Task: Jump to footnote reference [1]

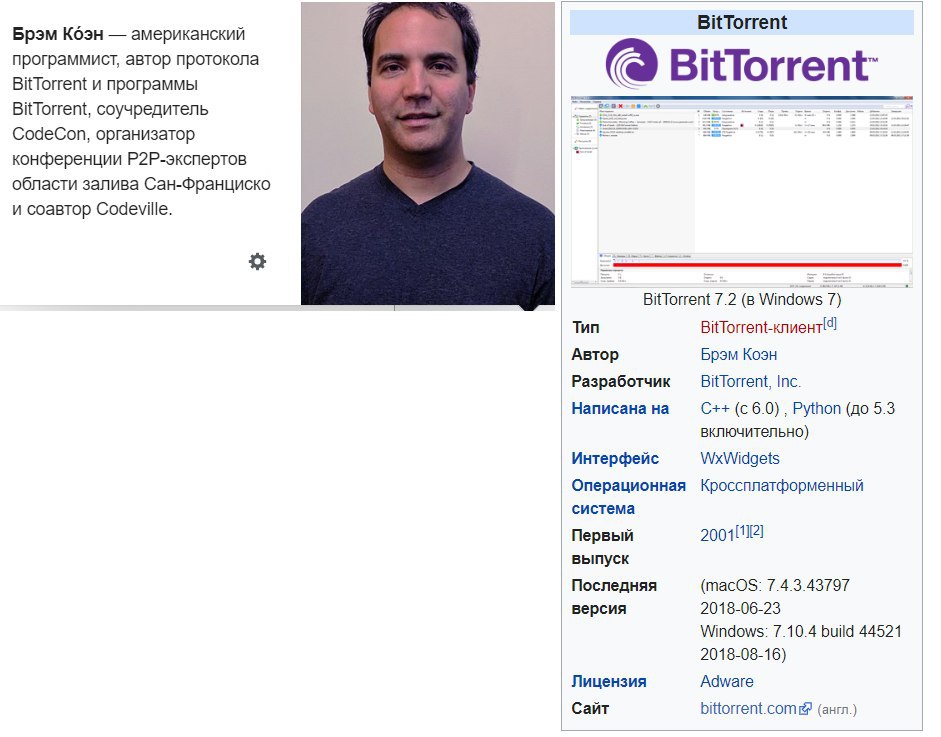Action: pyautogui.click(x=742, y=531)
